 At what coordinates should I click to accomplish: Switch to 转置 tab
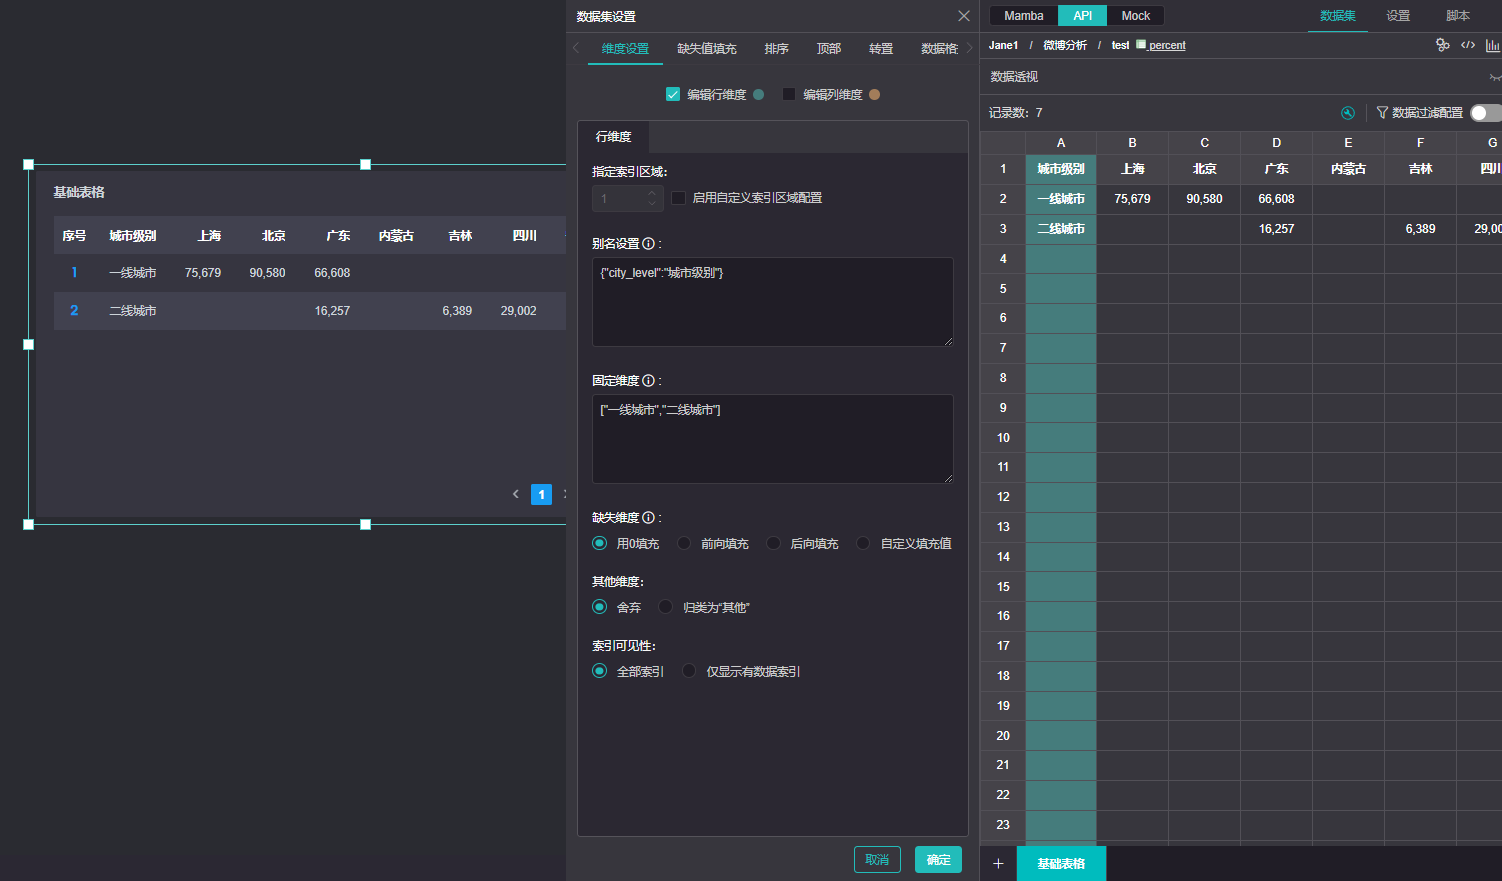881,49
